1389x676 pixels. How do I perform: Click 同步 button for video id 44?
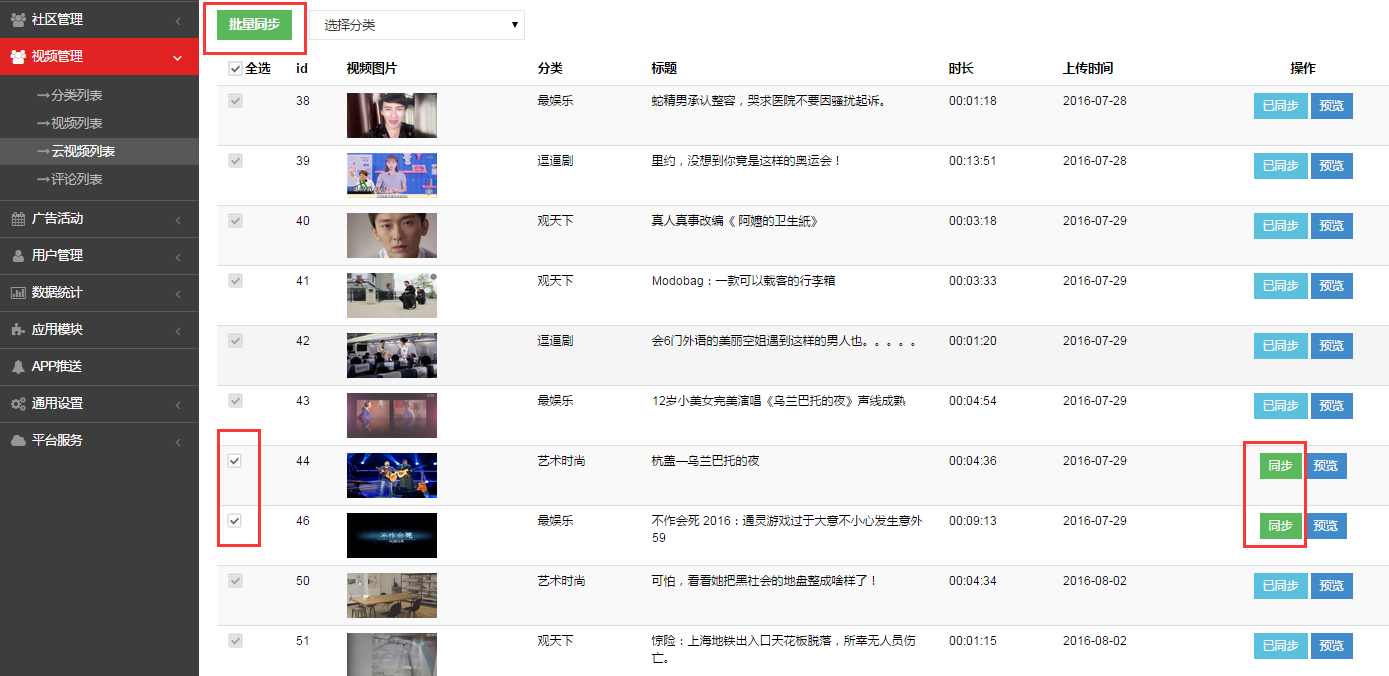pos(1280,466)
